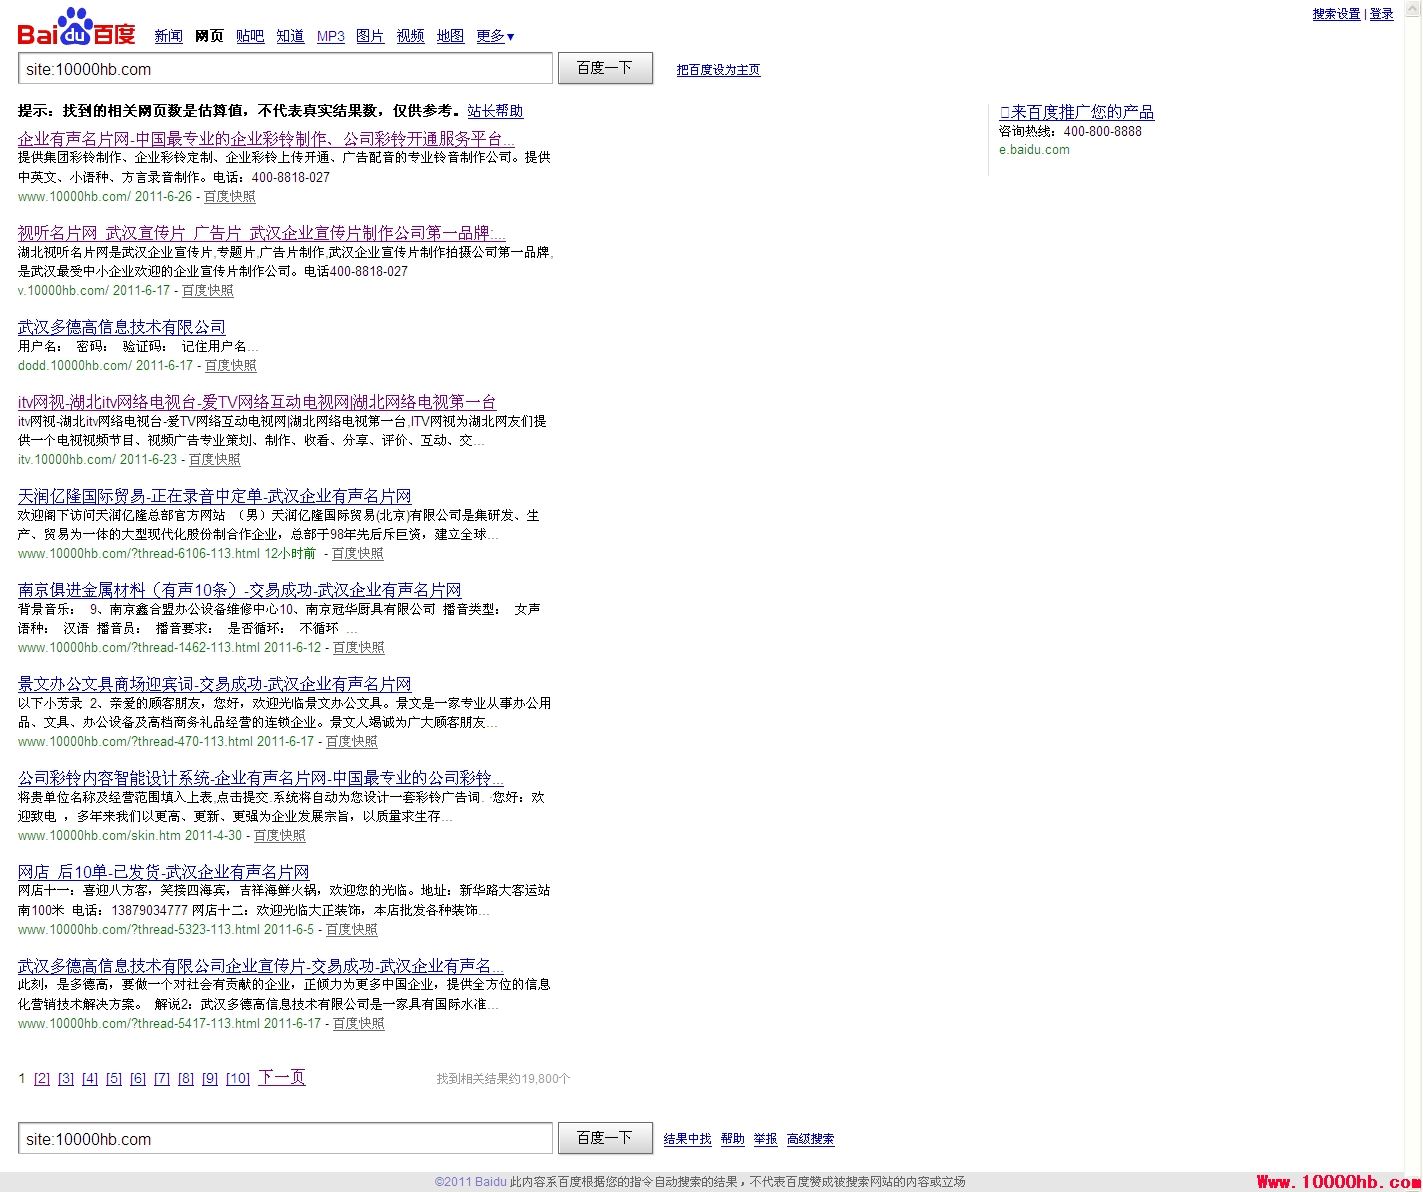Go to the 地图 maps tab
This screenshot has height=1192, width=1423.
coord(450,36)
